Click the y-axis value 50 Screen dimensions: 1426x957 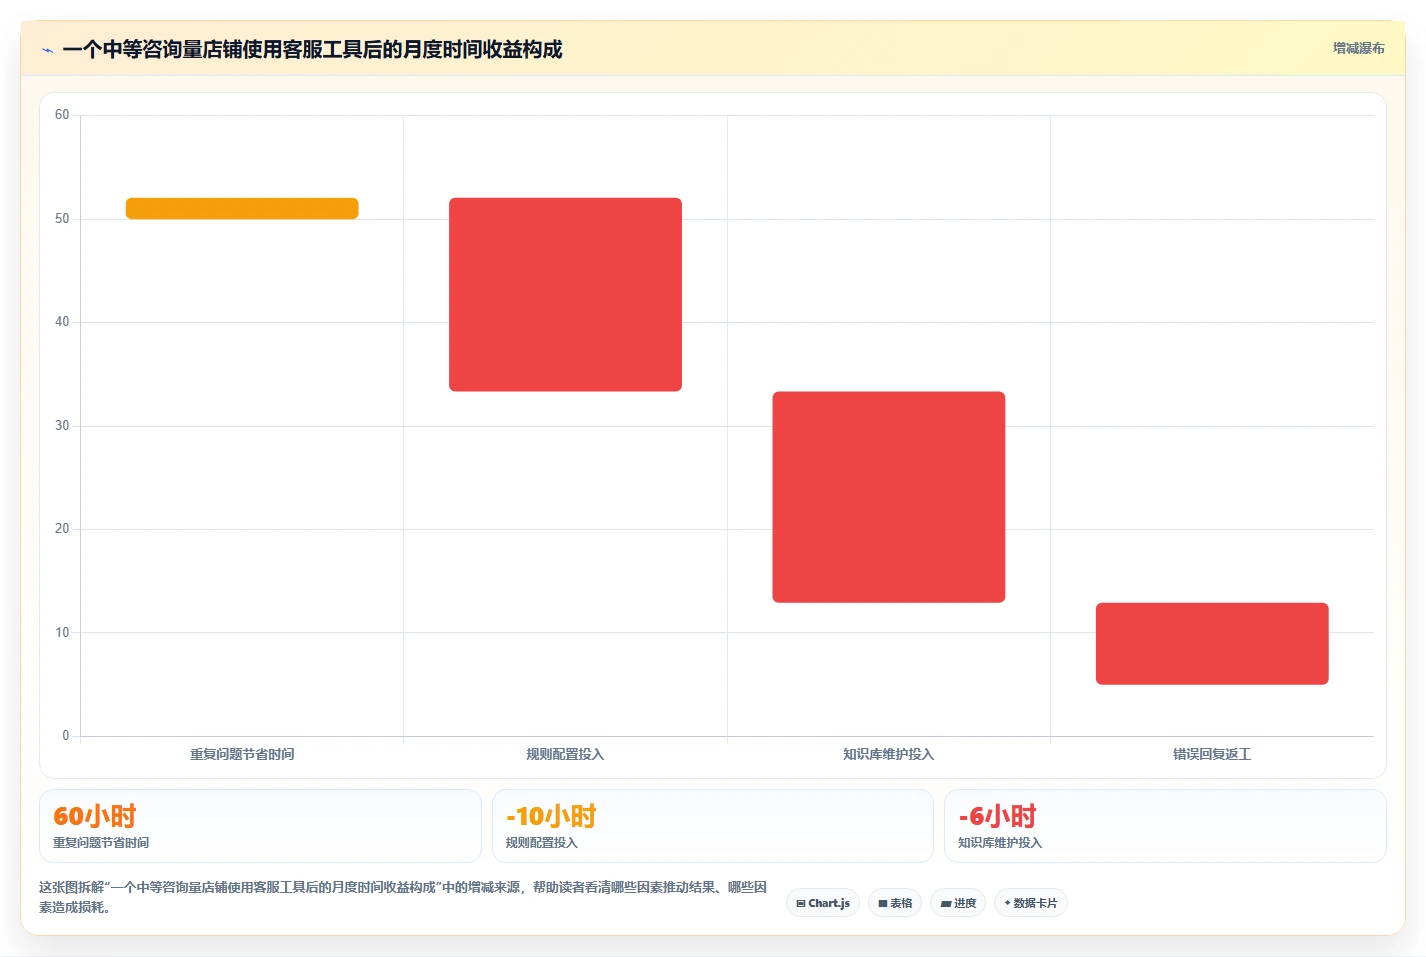coord(62,219)
